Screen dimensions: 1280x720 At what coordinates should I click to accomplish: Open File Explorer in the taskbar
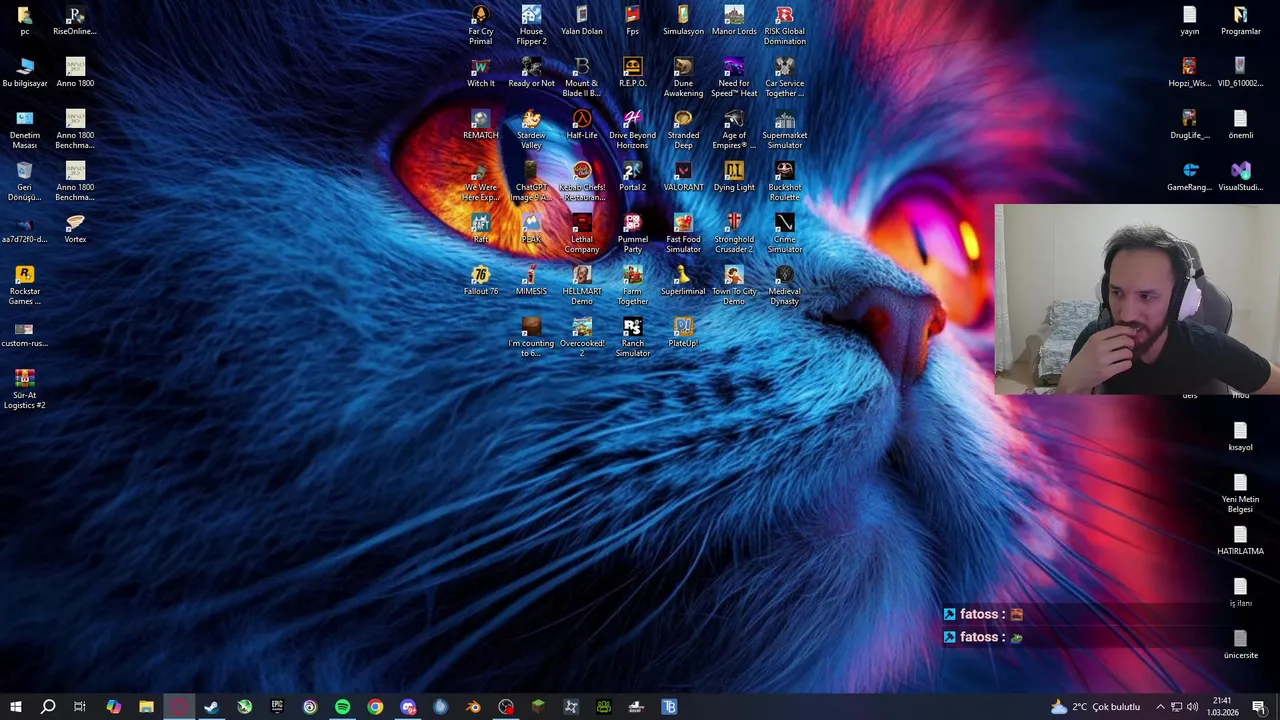click(x=146, y=707)
